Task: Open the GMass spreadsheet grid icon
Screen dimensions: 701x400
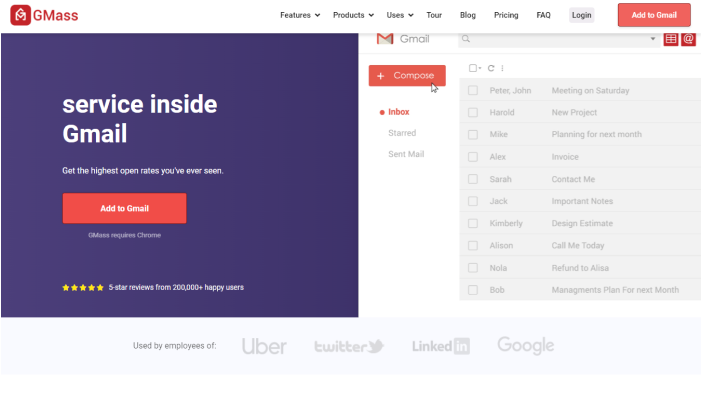Action: click(671, 39)
